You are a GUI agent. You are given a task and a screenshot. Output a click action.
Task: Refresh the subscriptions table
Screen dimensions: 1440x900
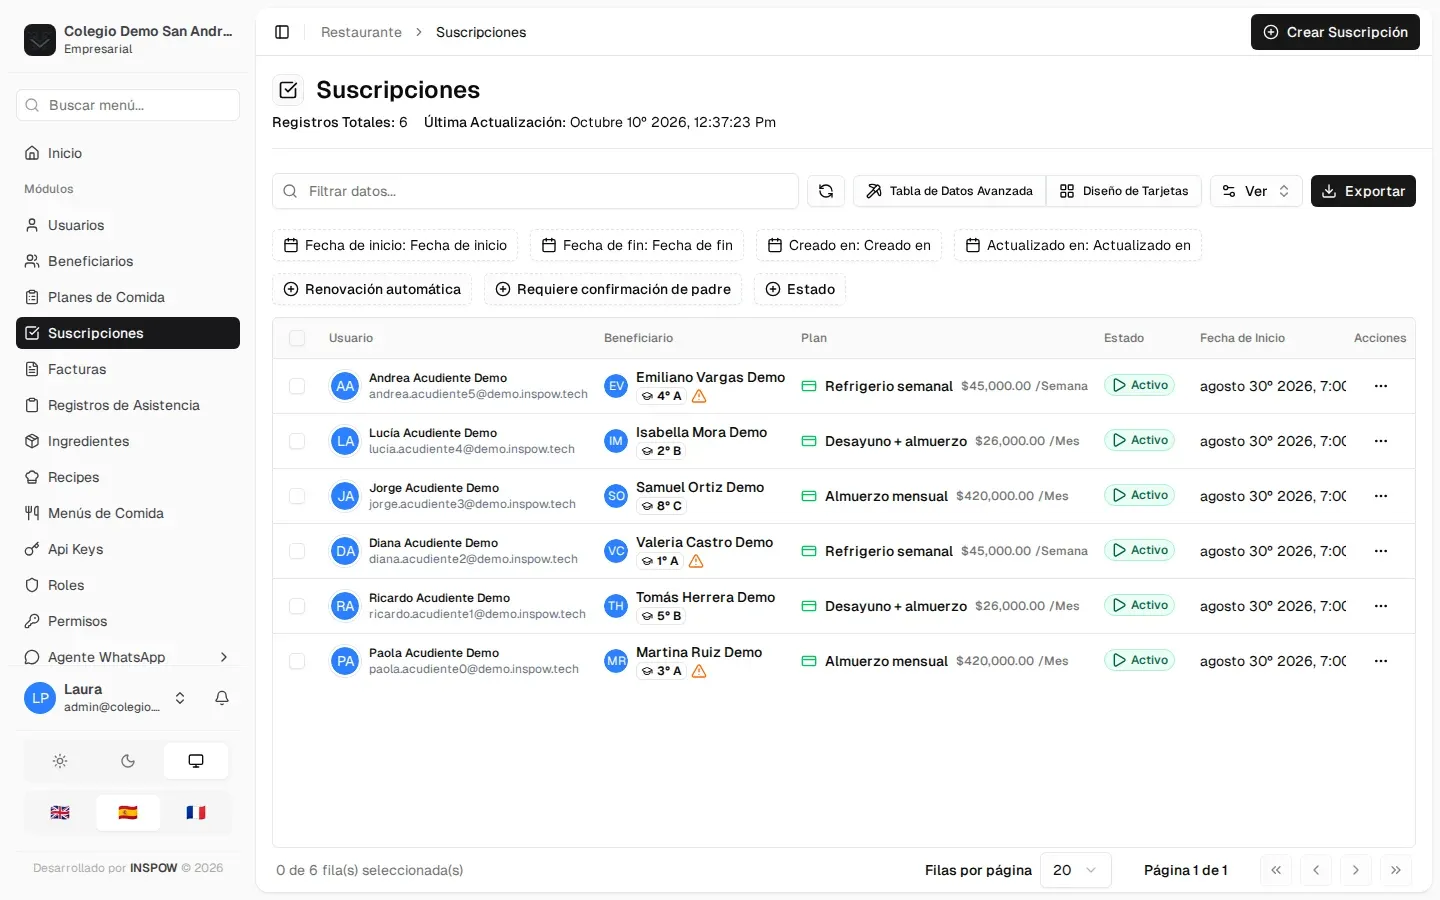click(826, 191)
